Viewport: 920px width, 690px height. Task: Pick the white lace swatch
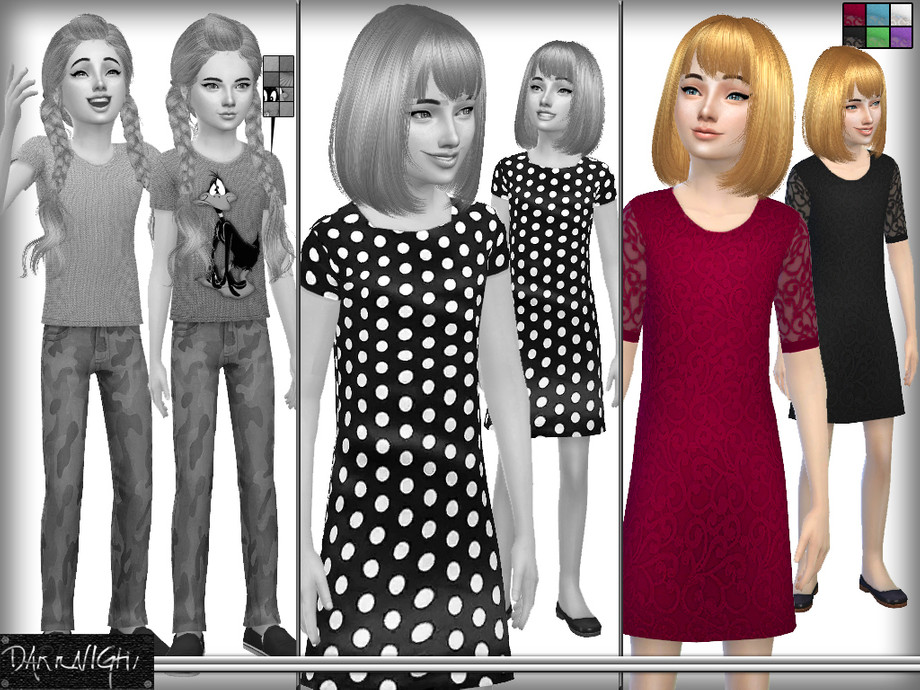(x=902, y=15)
